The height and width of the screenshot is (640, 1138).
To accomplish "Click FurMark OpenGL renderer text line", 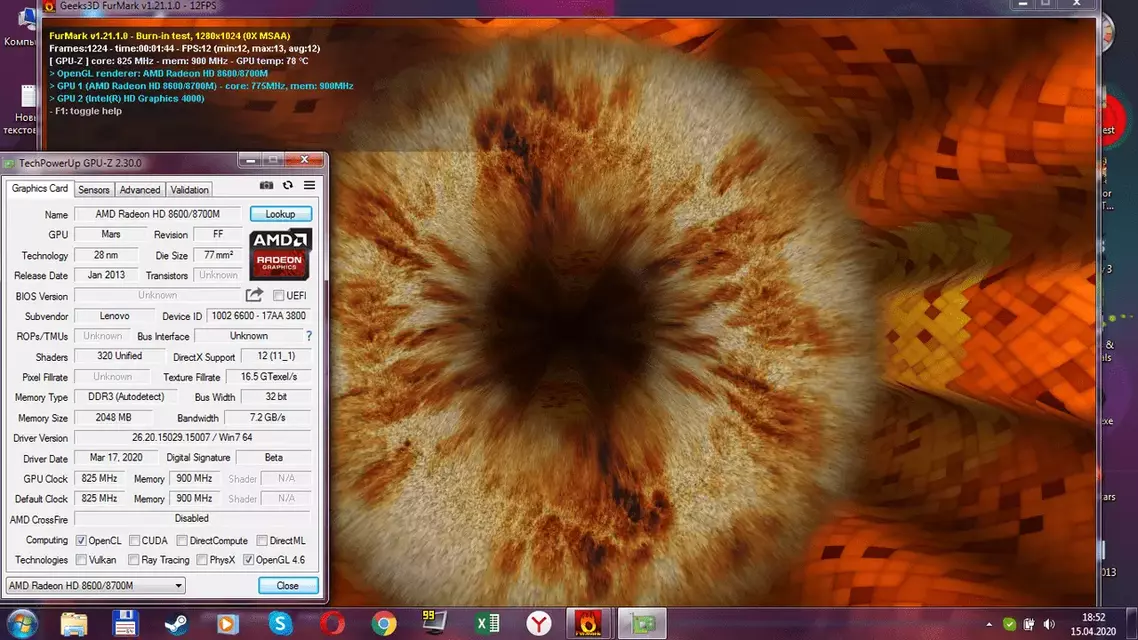I will tap(158, 73).
